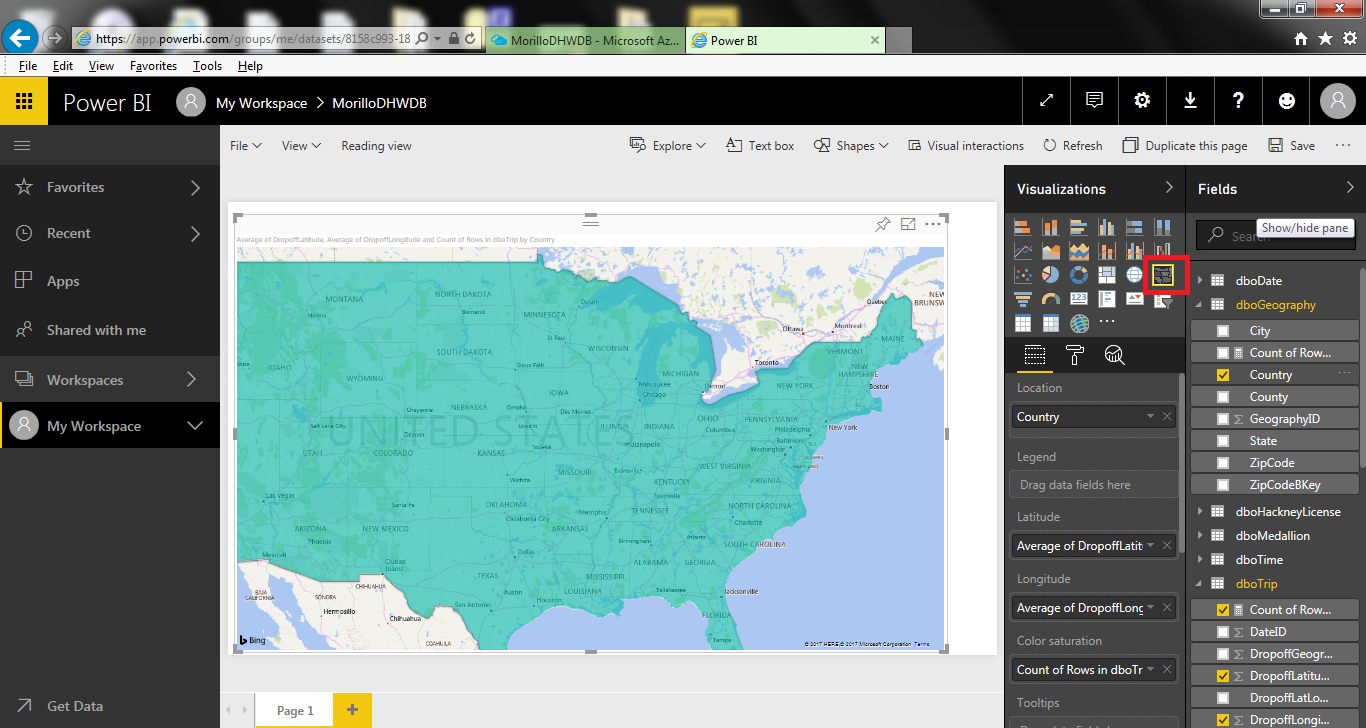Viewport: 1366px width, 728px height.
Task: Select the gauge visualization
Action: [x=1051, y=299]
